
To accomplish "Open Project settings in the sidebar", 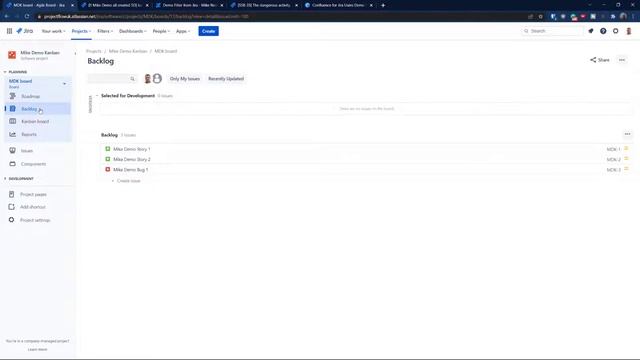I will 38,220.
